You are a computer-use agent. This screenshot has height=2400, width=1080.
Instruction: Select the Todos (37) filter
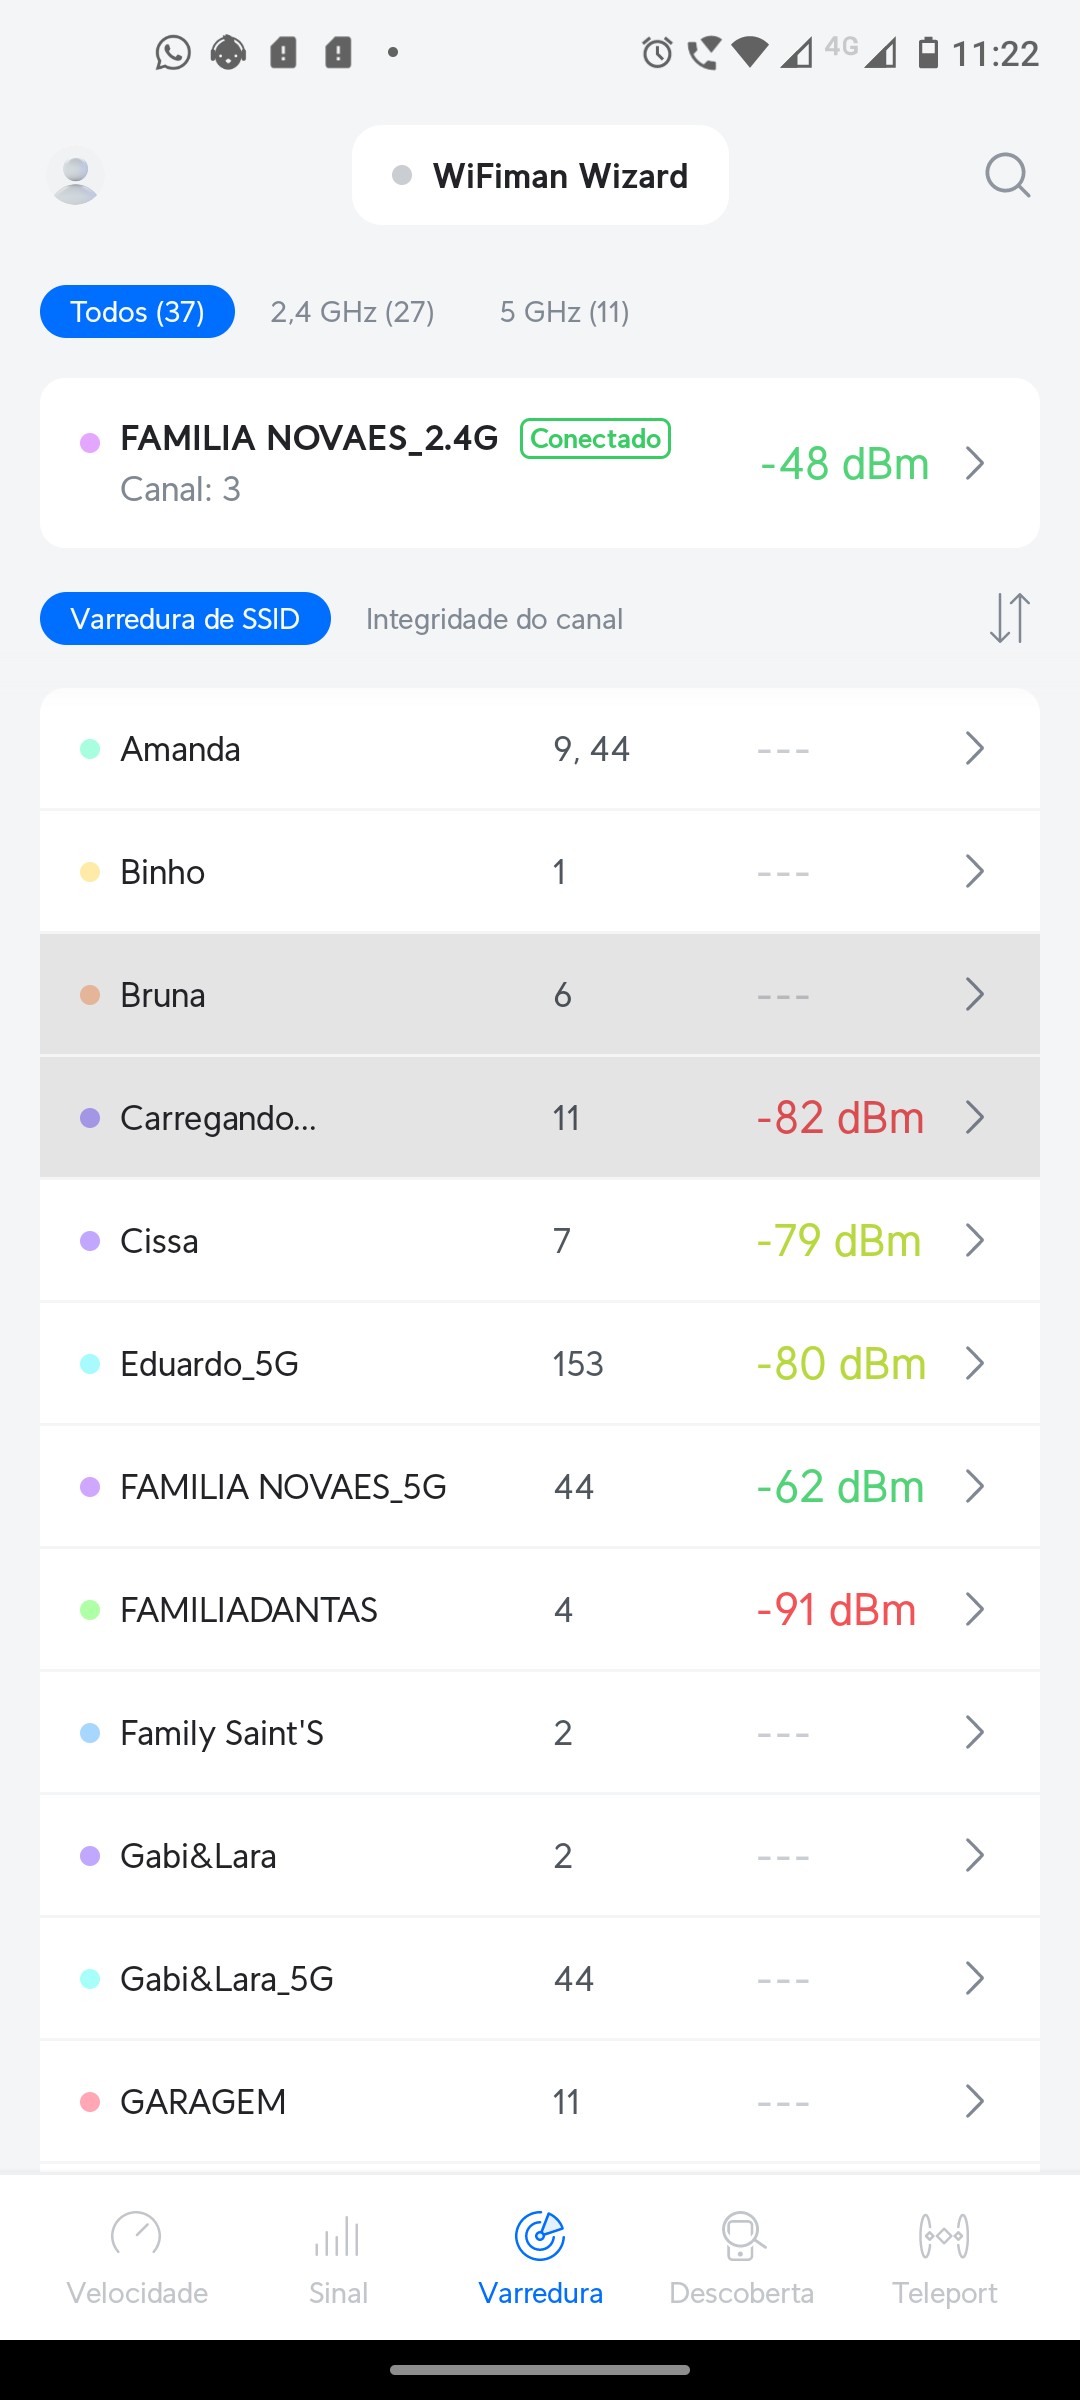pyautogui.click(x=137, y=312)
